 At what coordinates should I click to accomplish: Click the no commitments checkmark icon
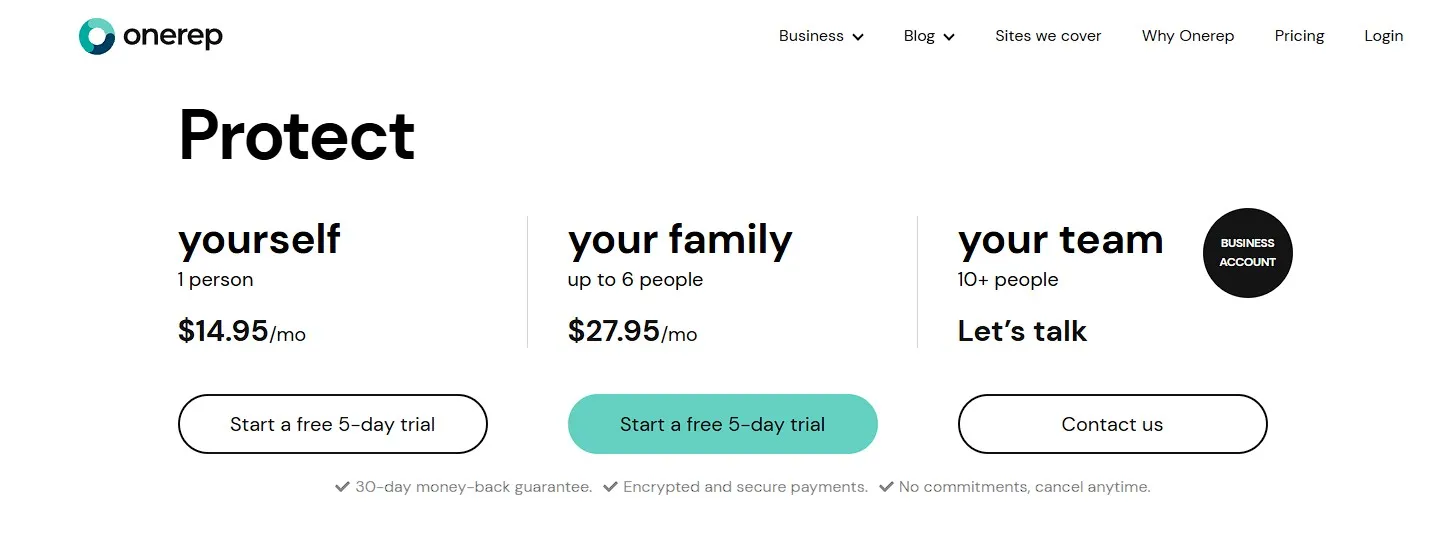[886, 488]
